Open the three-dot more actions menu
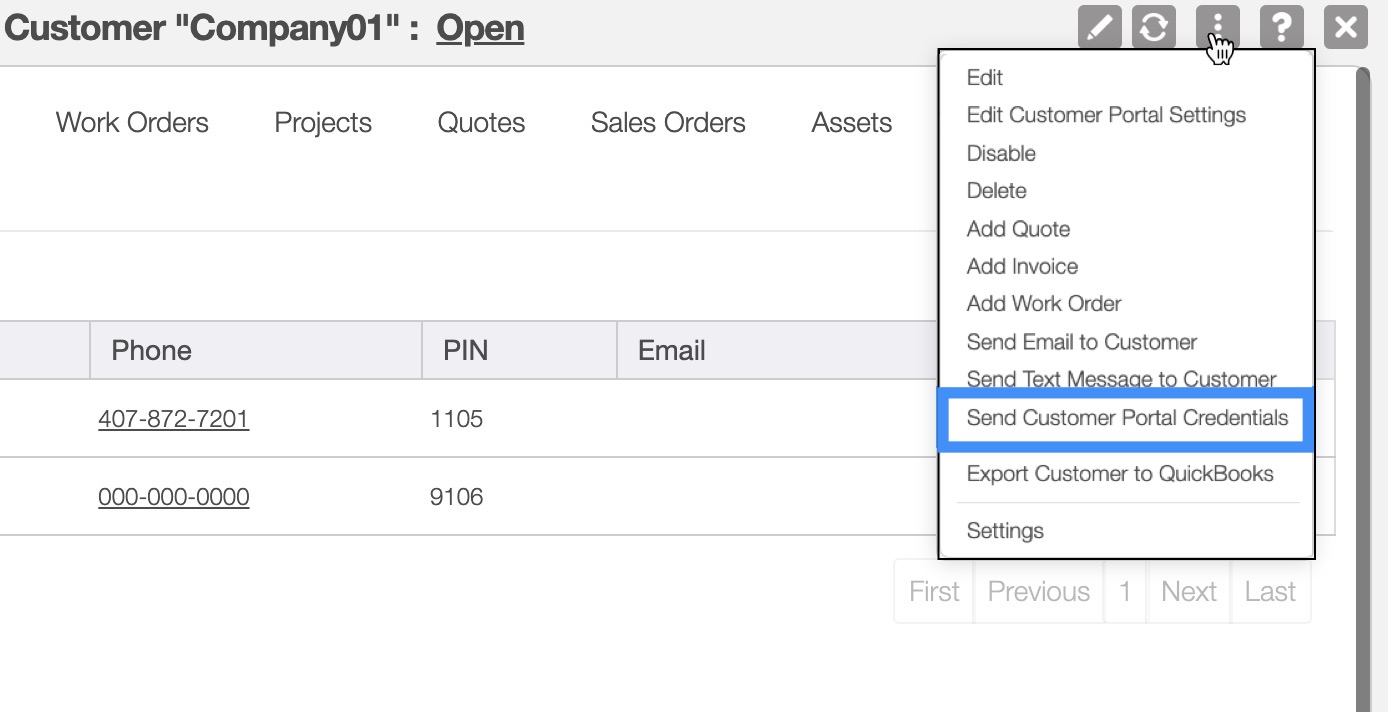 tap(1217, 27)
